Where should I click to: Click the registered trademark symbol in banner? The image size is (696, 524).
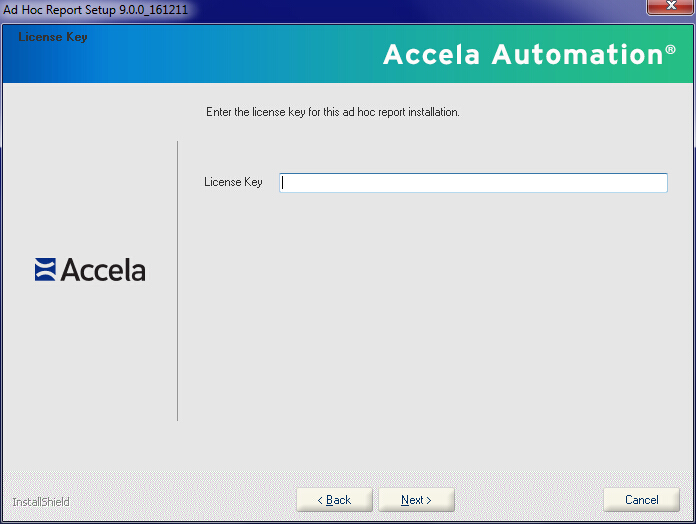click(670, 49)
